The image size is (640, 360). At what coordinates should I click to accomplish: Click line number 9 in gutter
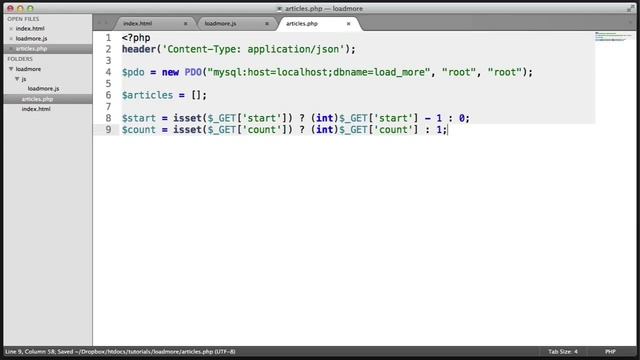(108, 130)
